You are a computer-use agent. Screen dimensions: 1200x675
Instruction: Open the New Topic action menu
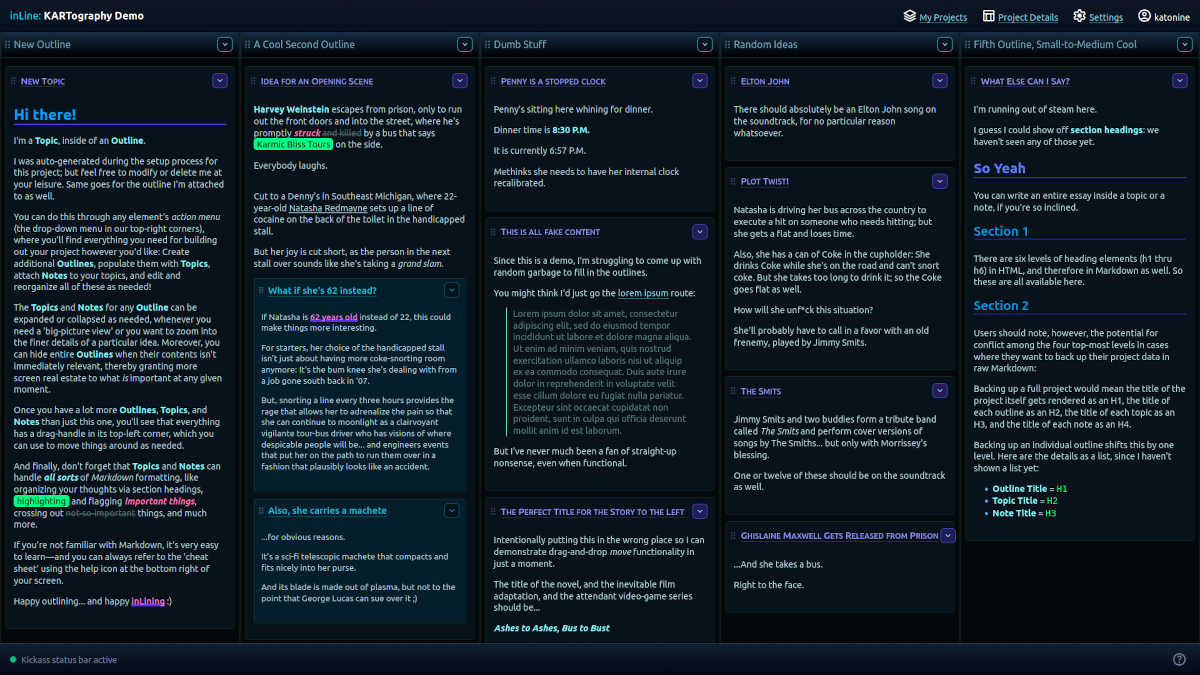[220, 80]
